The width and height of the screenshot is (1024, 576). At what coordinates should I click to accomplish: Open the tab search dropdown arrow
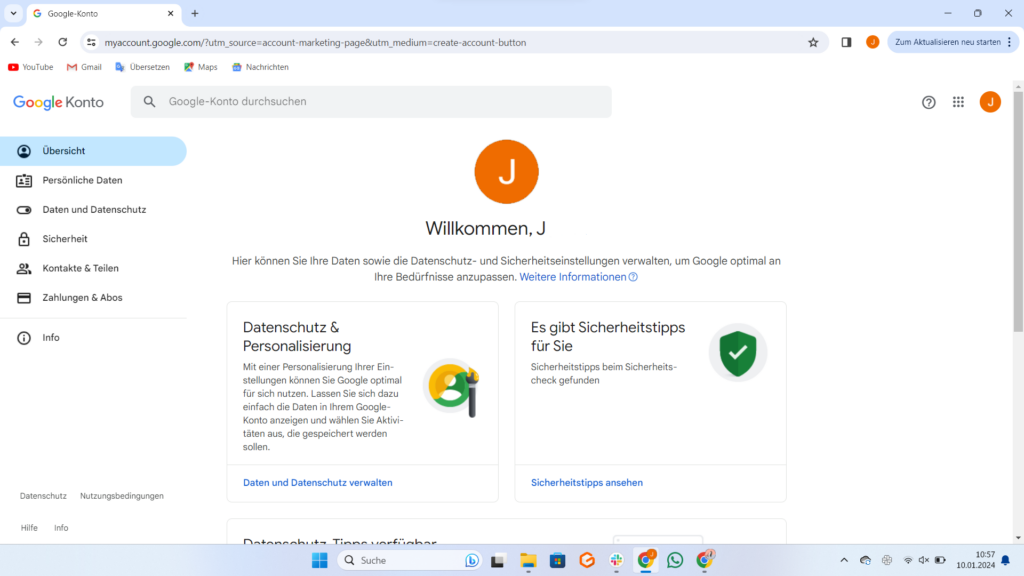(x=13, y=13)
